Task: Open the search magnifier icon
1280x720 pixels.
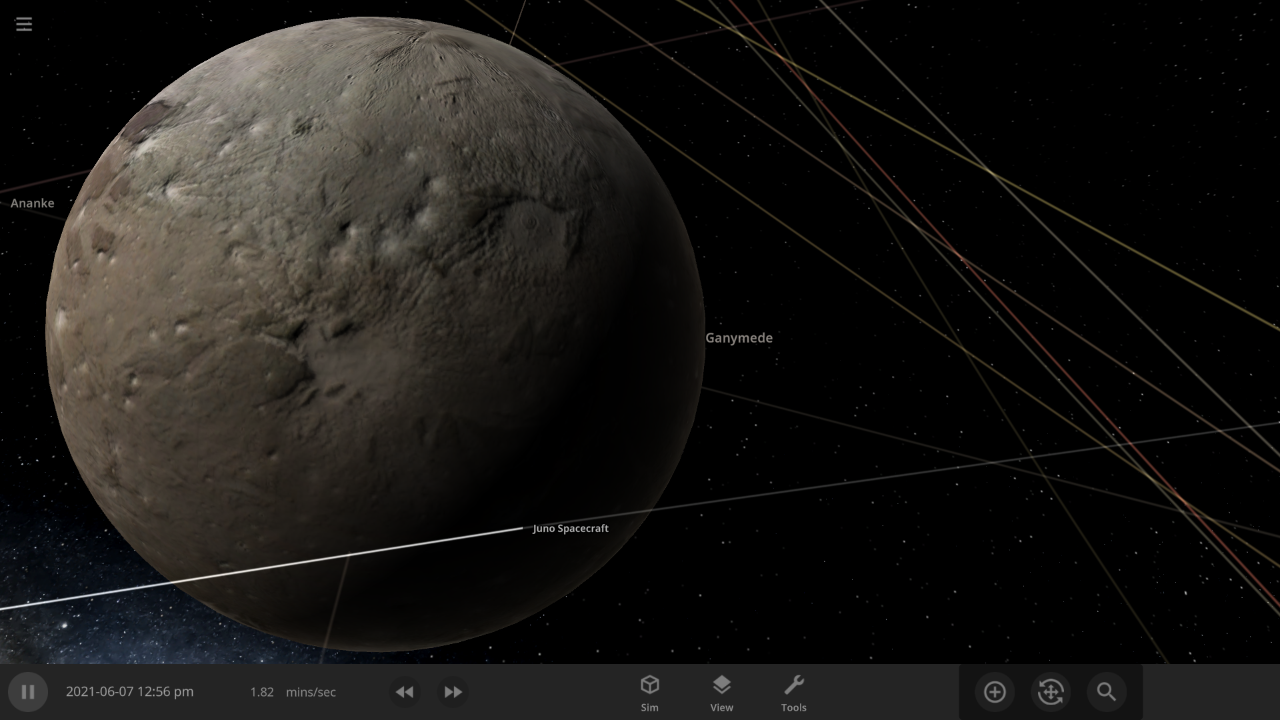Action: (x=1106, y=692)
